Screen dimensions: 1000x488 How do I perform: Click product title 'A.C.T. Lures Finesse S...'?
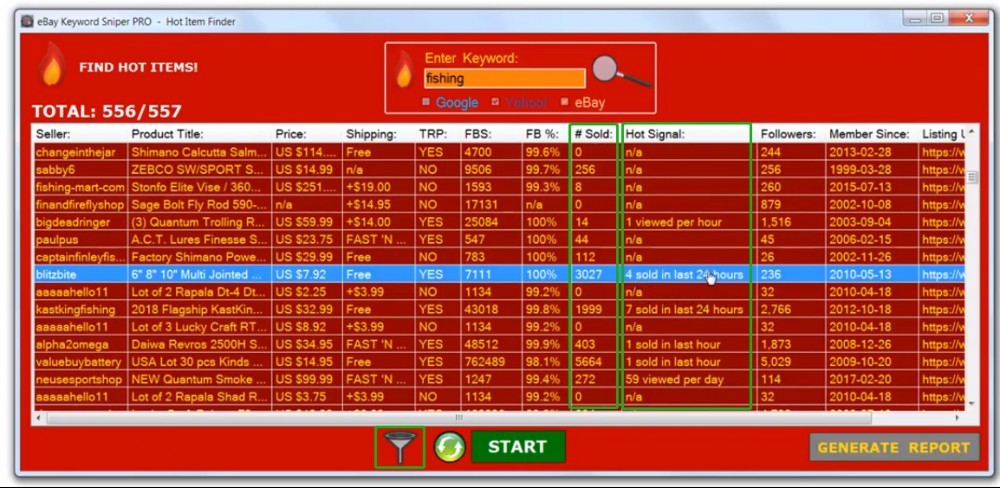[199, 240]
